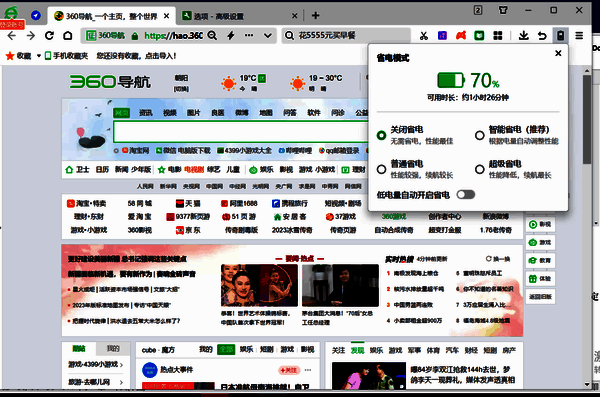Viewport: 600px width, 397px height.
Task: Switch to the 选项 - 高级设置 tab
Action: tap(240, 16)
